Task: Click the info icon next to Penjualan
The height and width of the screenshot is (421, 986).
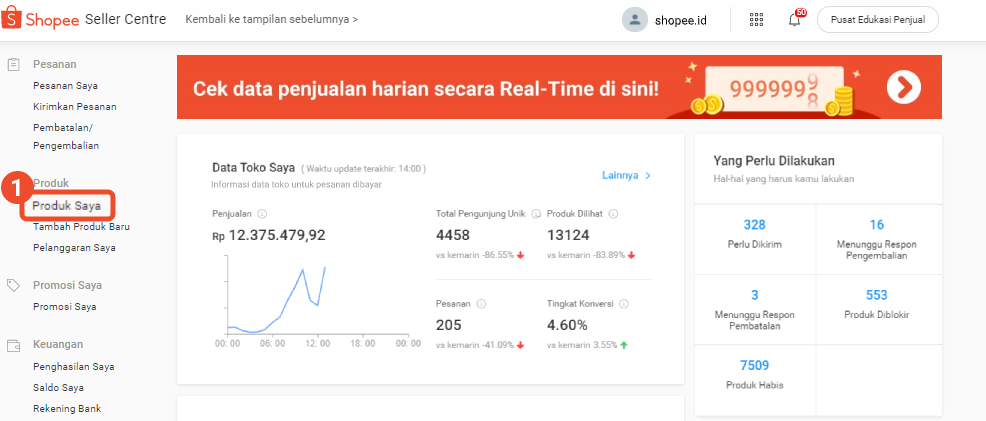Action: click(262, 214)
